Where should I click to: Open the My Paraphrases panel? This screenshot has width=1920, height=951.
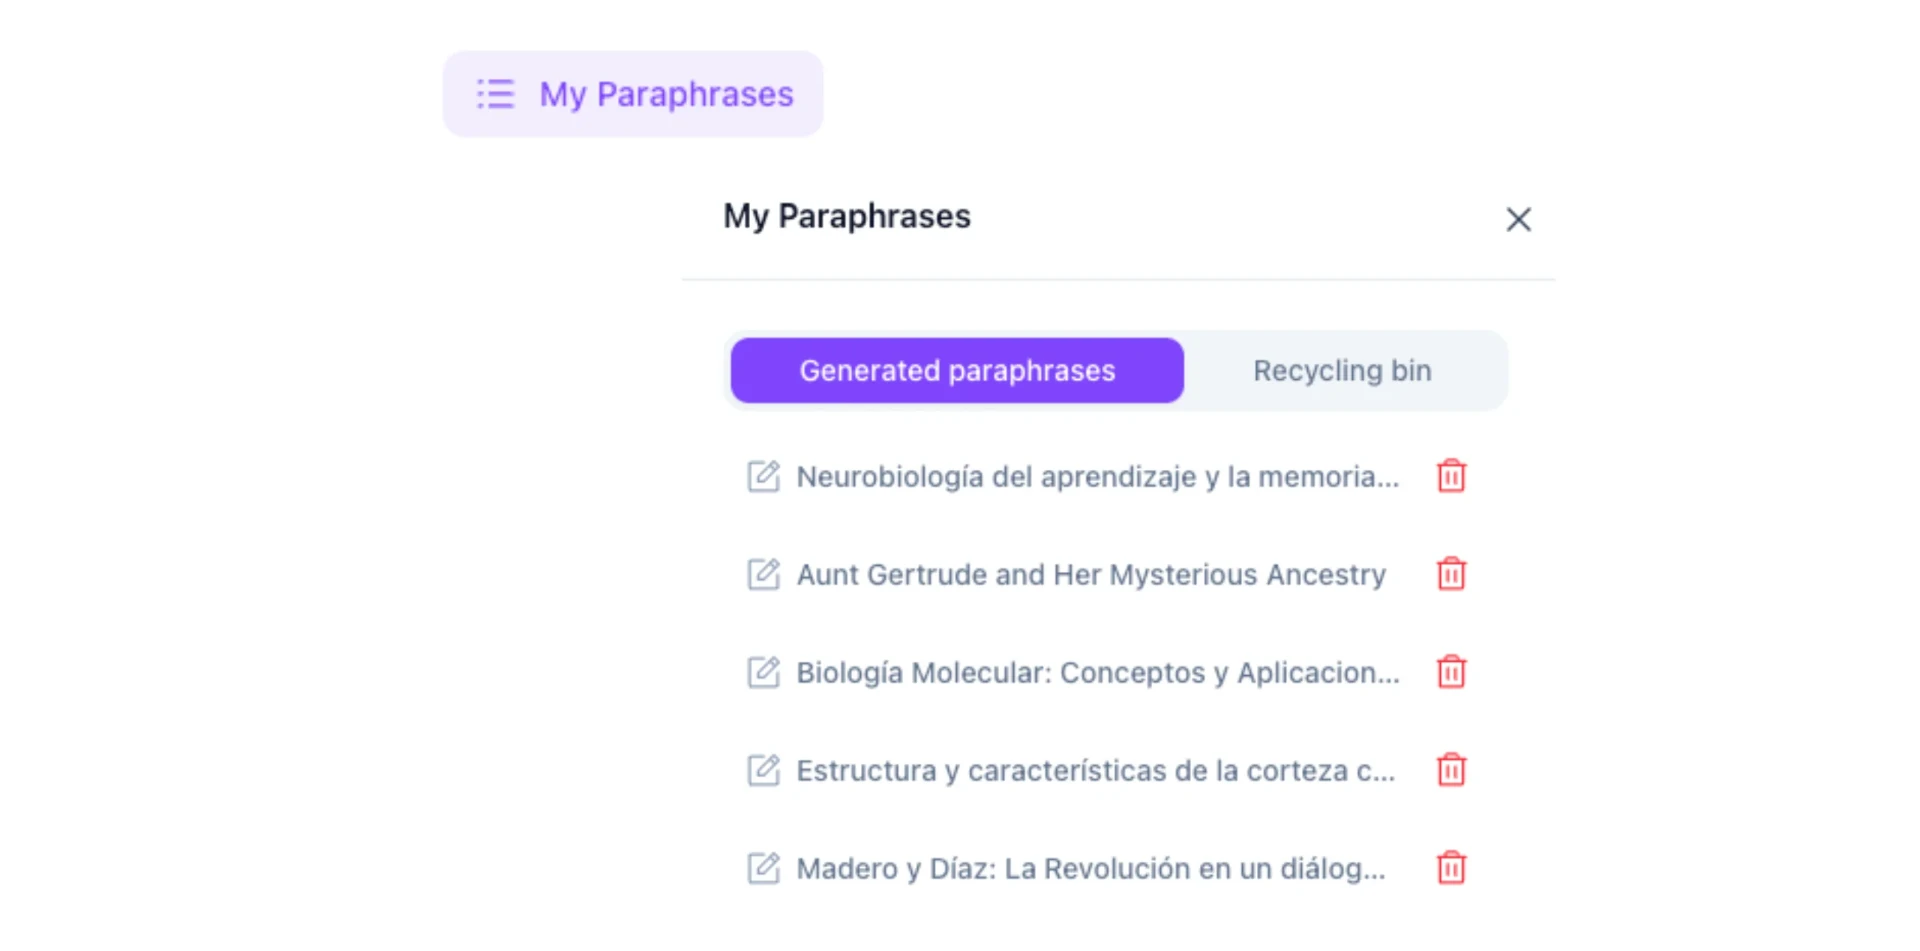point(632,93)
